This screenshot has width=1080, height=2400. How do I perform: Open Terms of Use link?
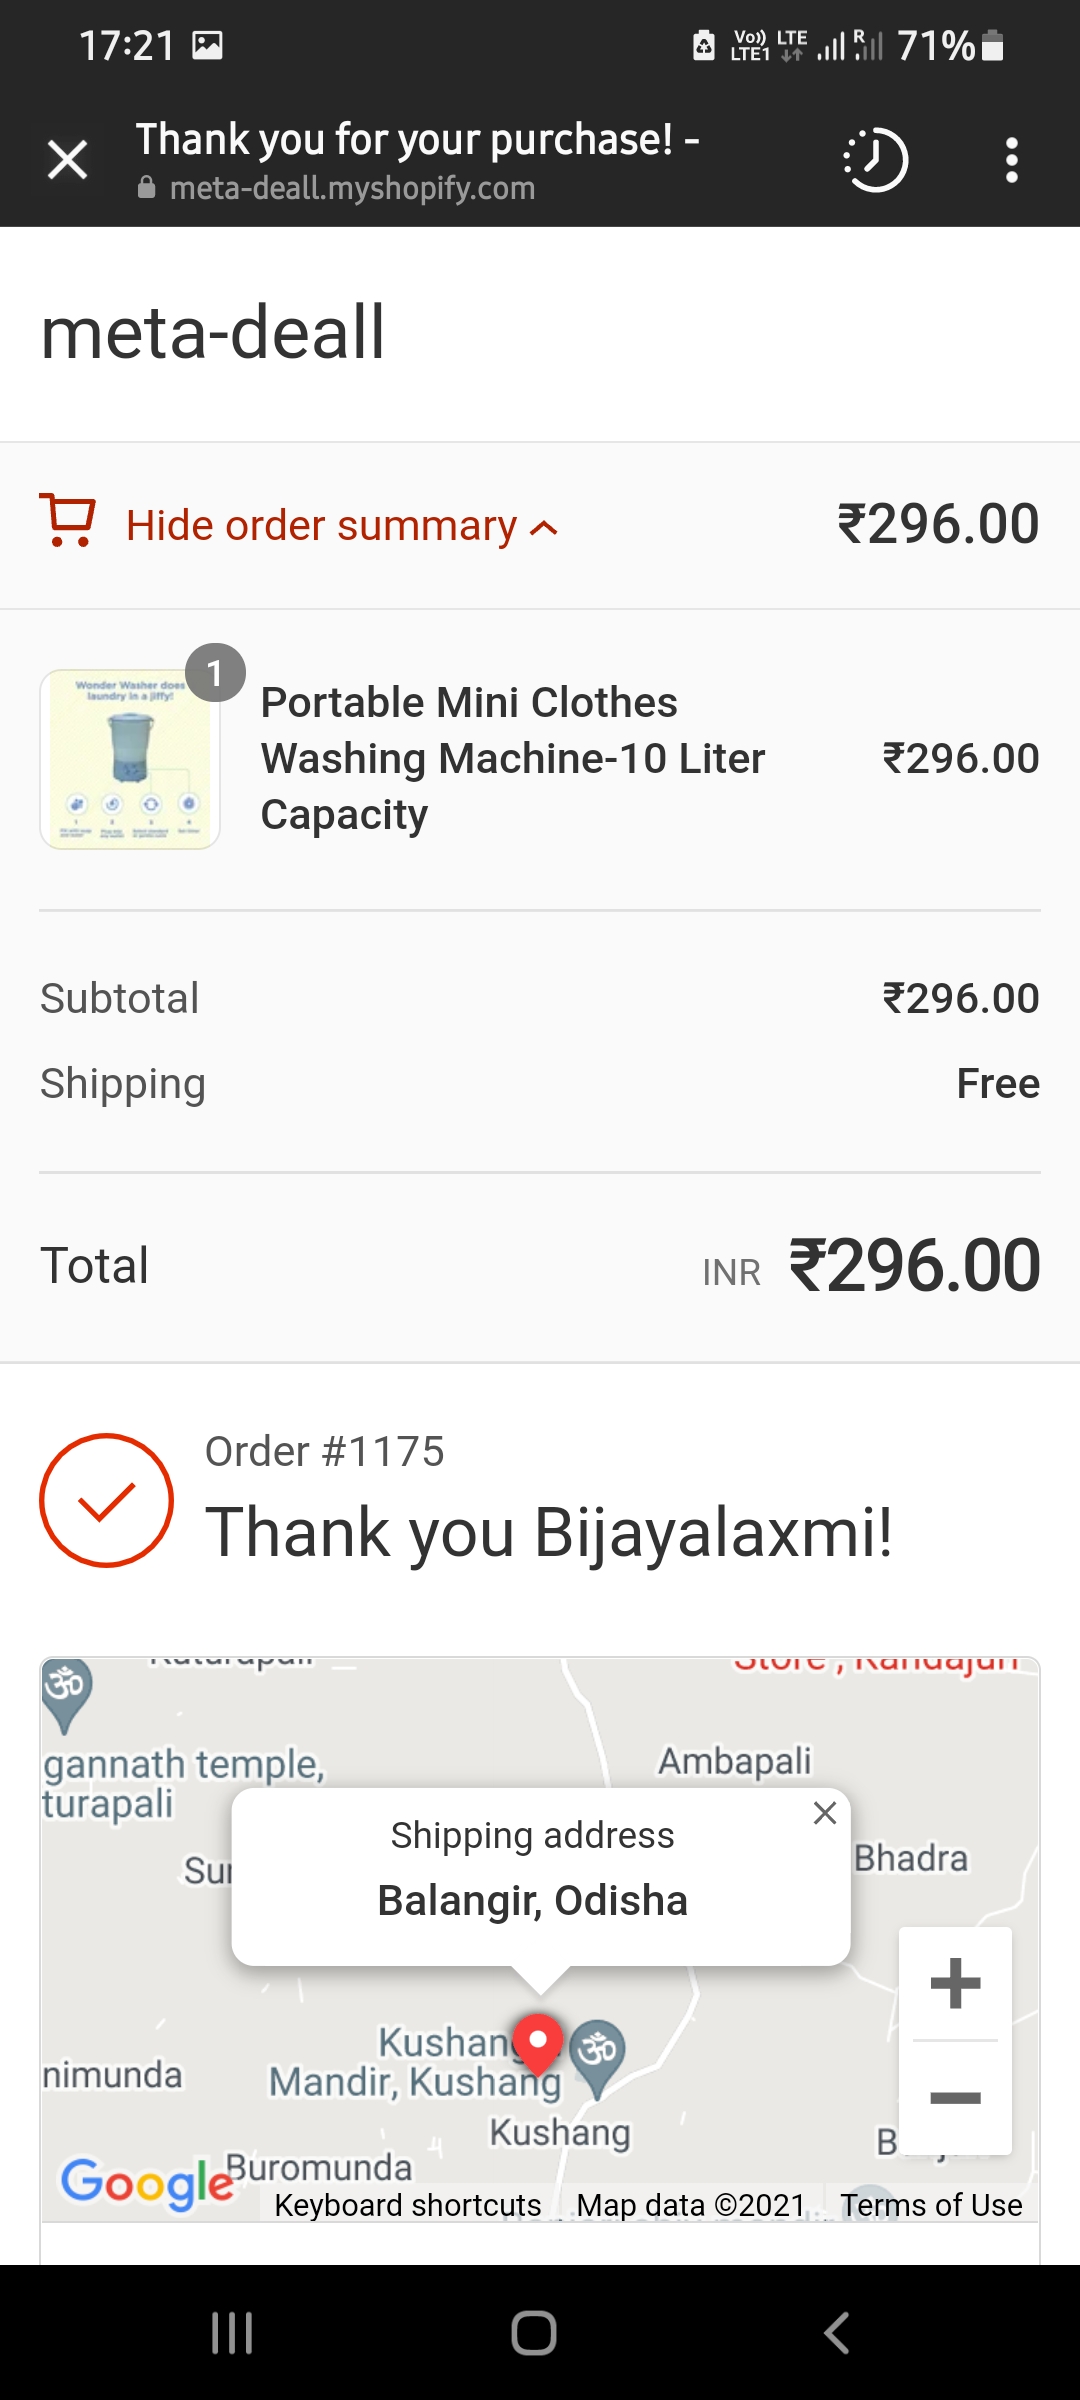931,2205
